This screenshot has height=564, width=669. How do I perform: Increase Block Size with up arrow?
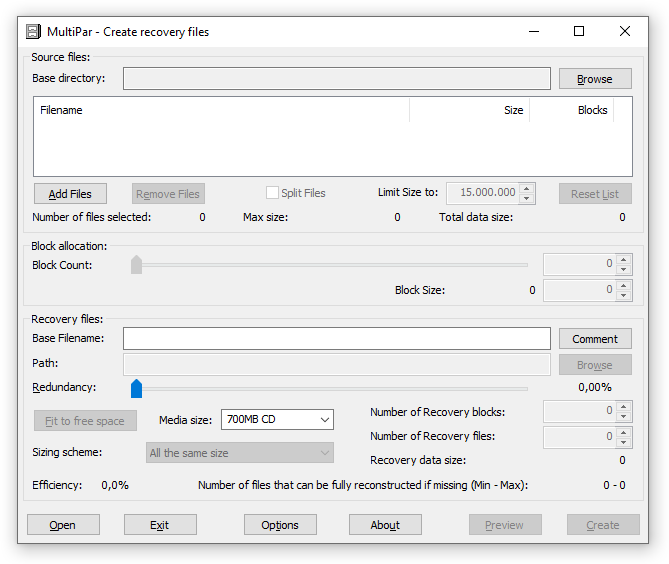pyautogui.click(x=624, y=286)
